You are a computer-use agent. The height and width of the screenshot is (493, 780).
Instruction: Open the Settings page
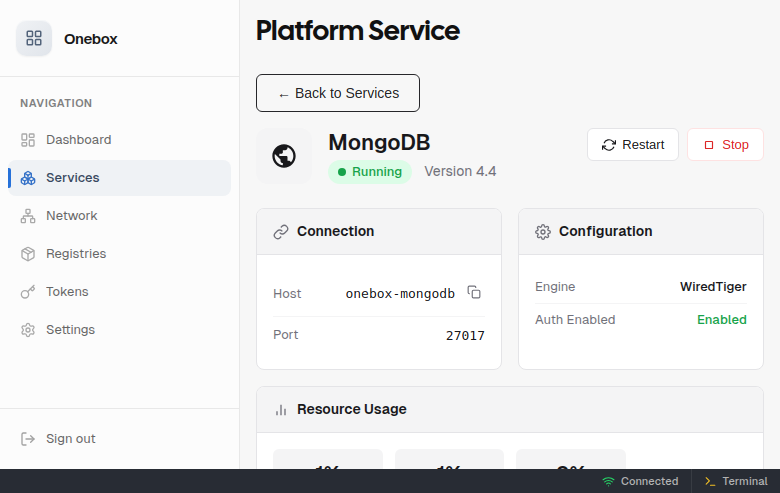70,330
